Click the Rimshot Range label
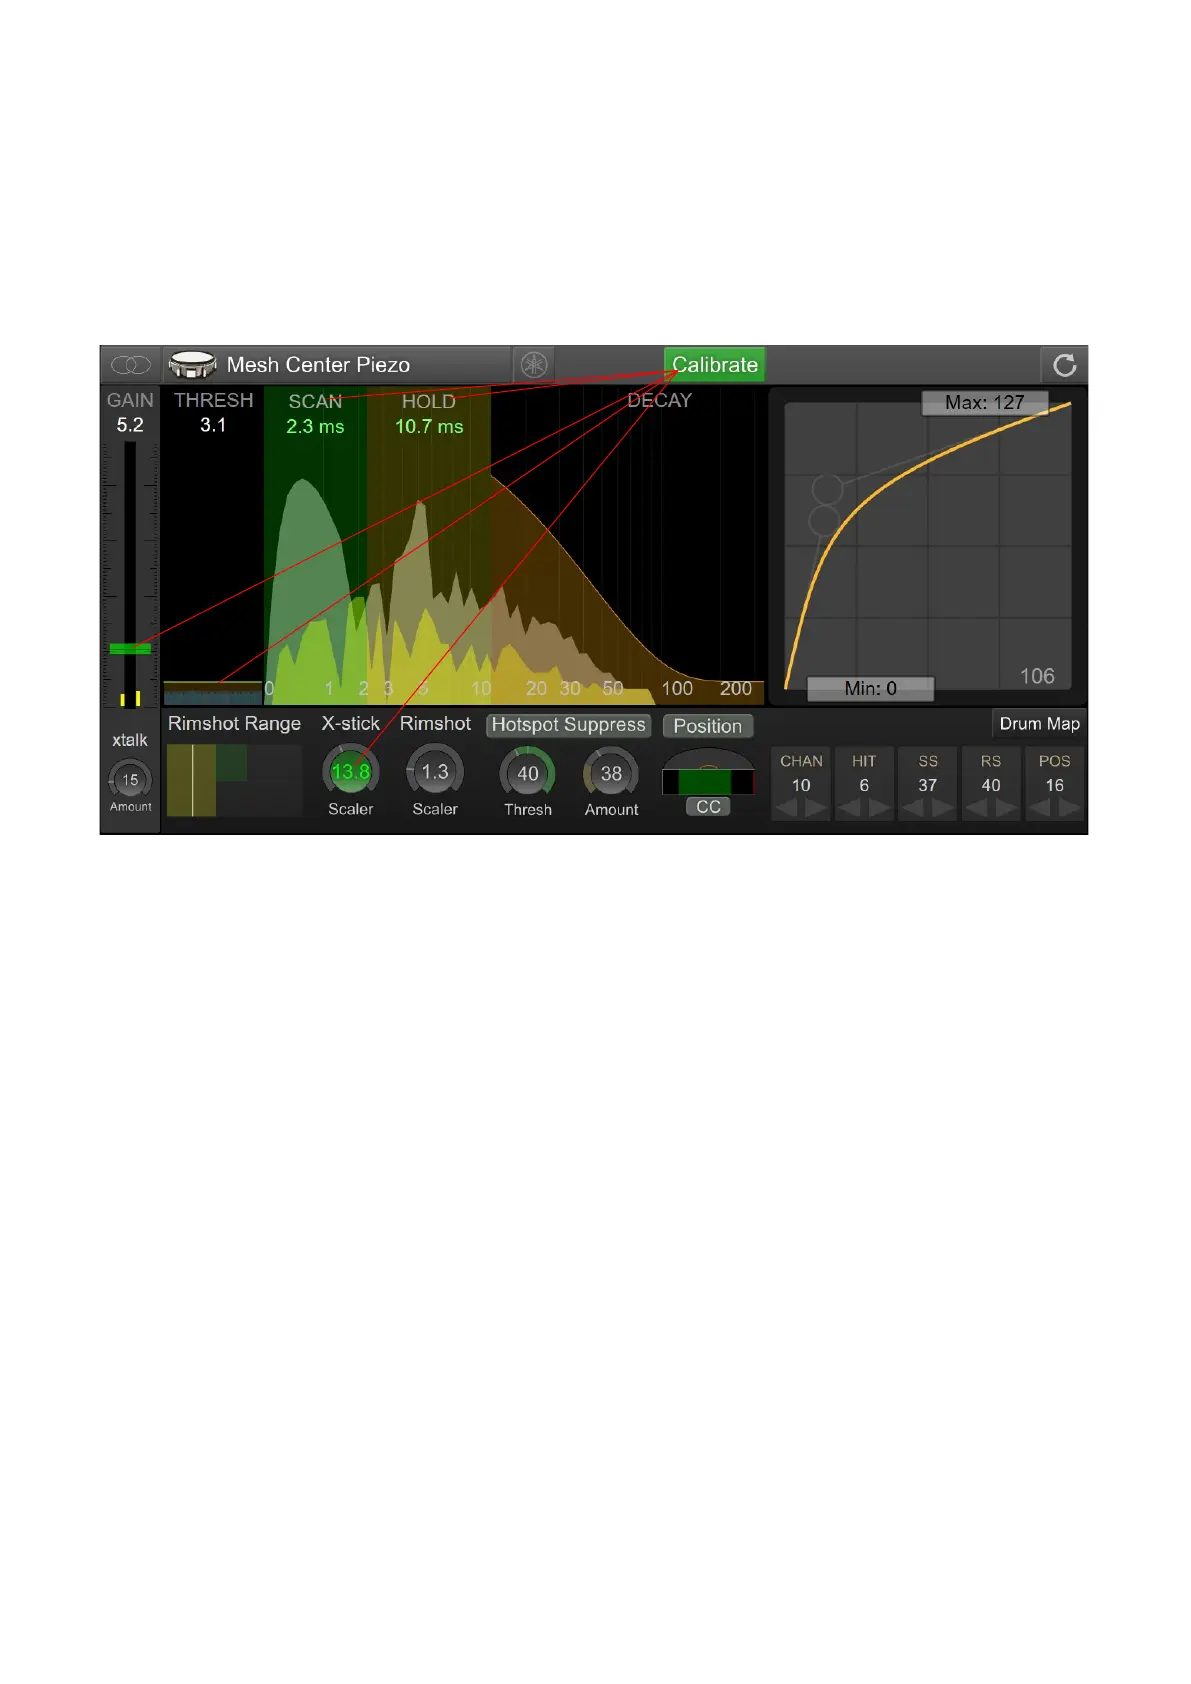Screen dimensions: 1191x1684 coord(234,724)
